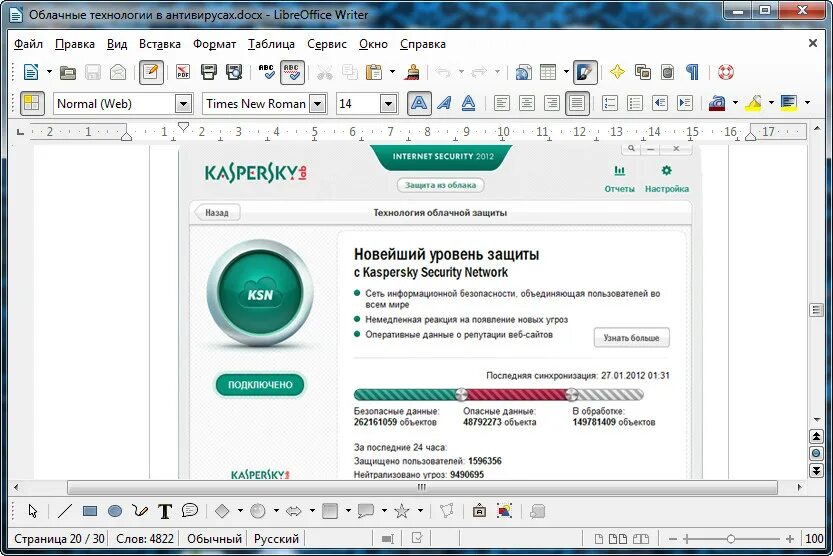Click Русский language in status bar
Viewport: 833px width, 556px height.
coord(276,538)
